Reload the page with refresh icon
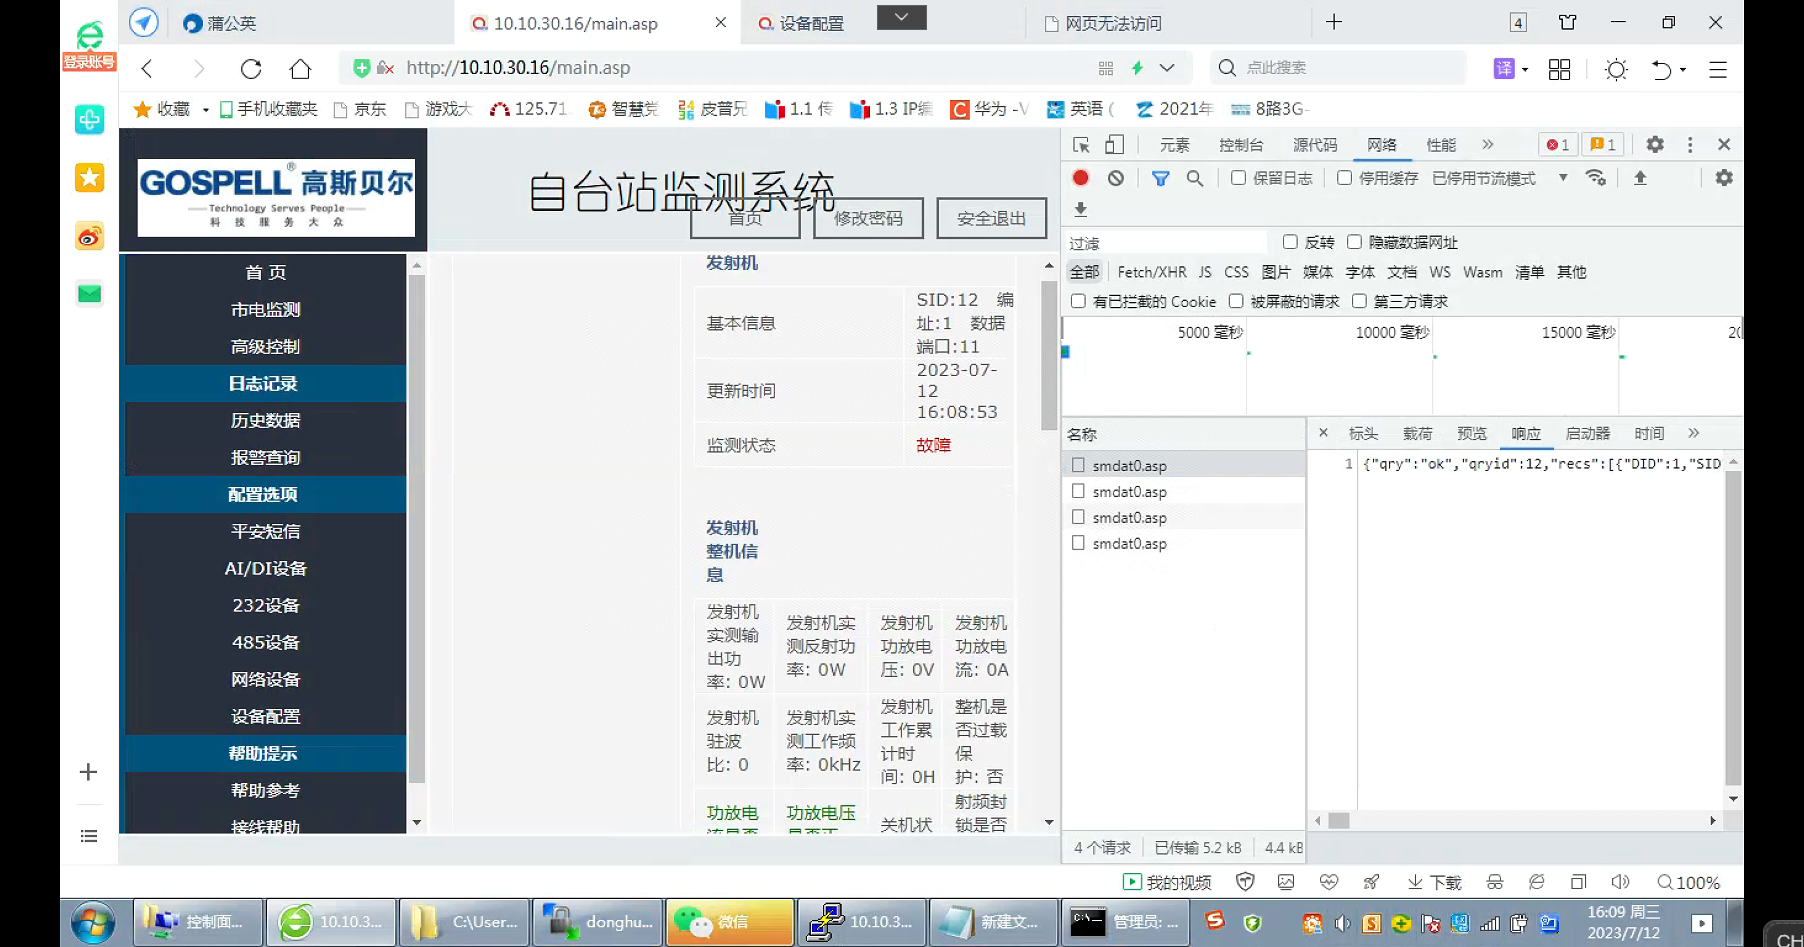 (251, 68)
